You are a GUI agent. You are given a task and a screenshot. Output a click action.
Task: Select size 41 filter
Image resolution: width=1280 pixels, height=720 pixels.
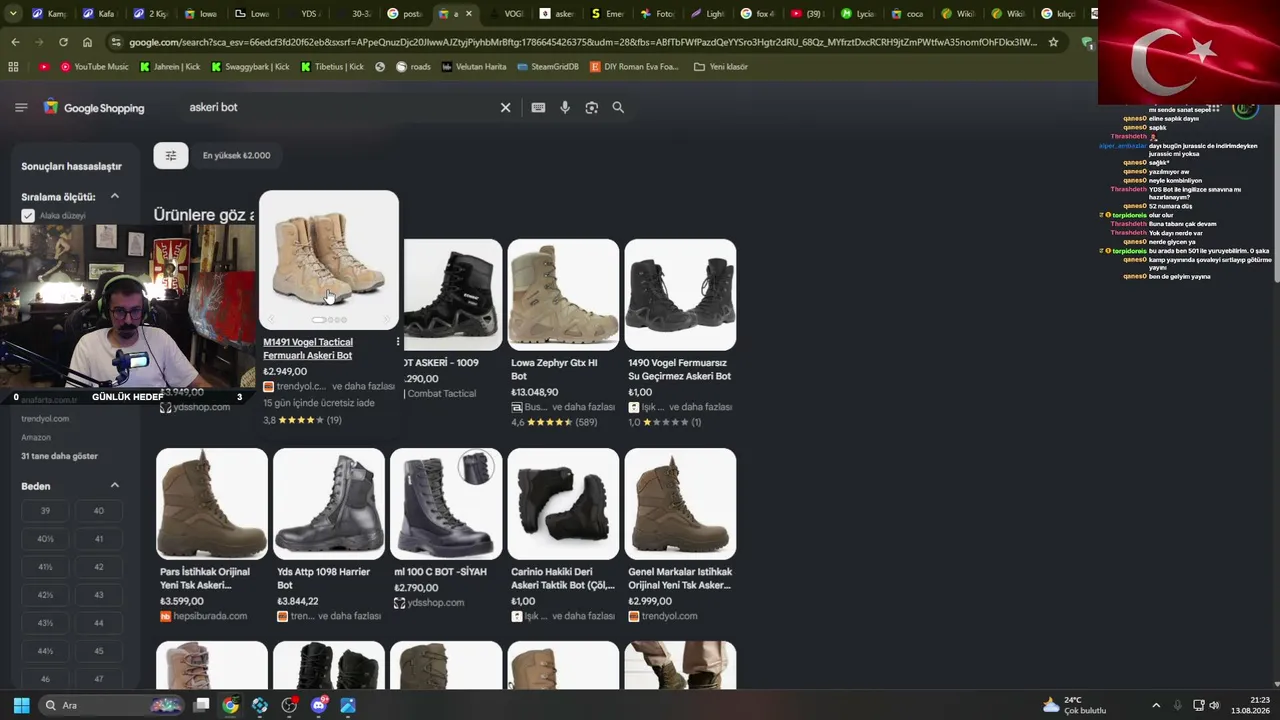98,539
